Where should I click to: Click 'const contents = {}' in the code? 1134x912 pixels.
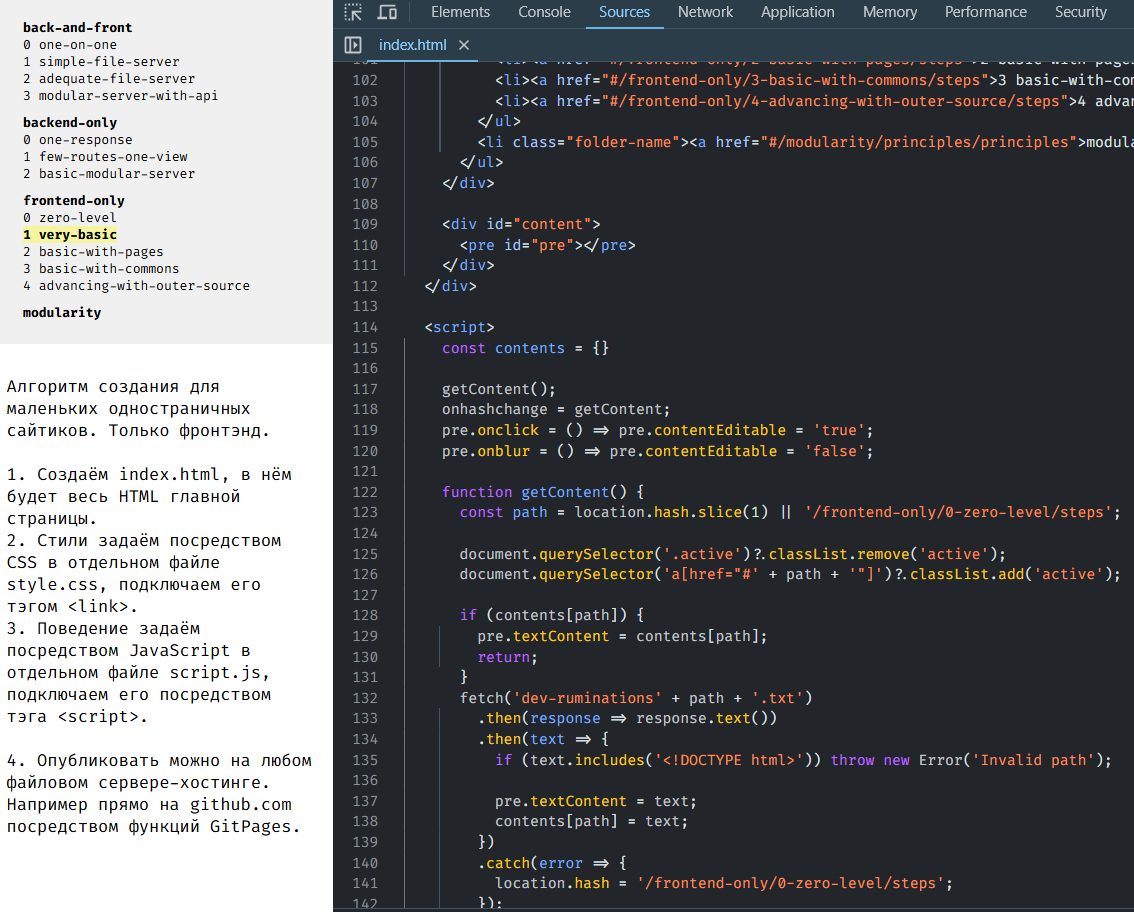(525, 348)
